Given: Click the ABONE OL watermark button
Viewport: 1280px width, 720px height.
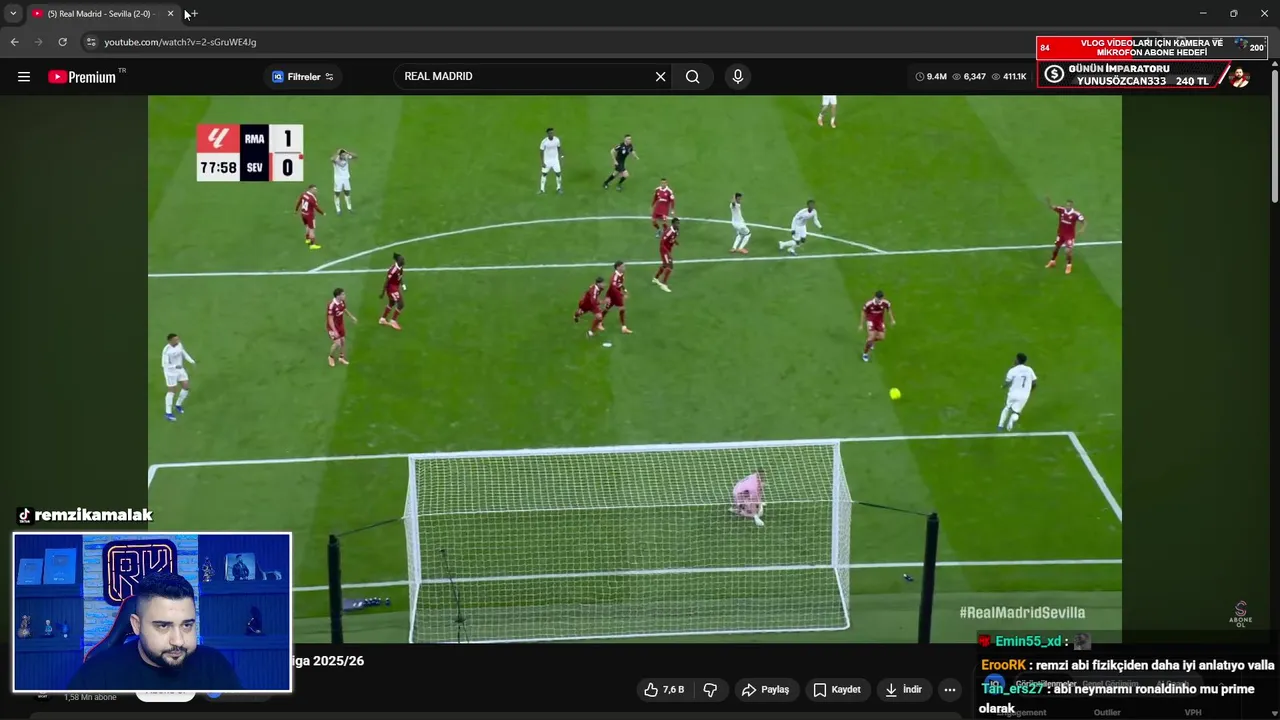Looking at the screenshot, I should coord(1241,614).
